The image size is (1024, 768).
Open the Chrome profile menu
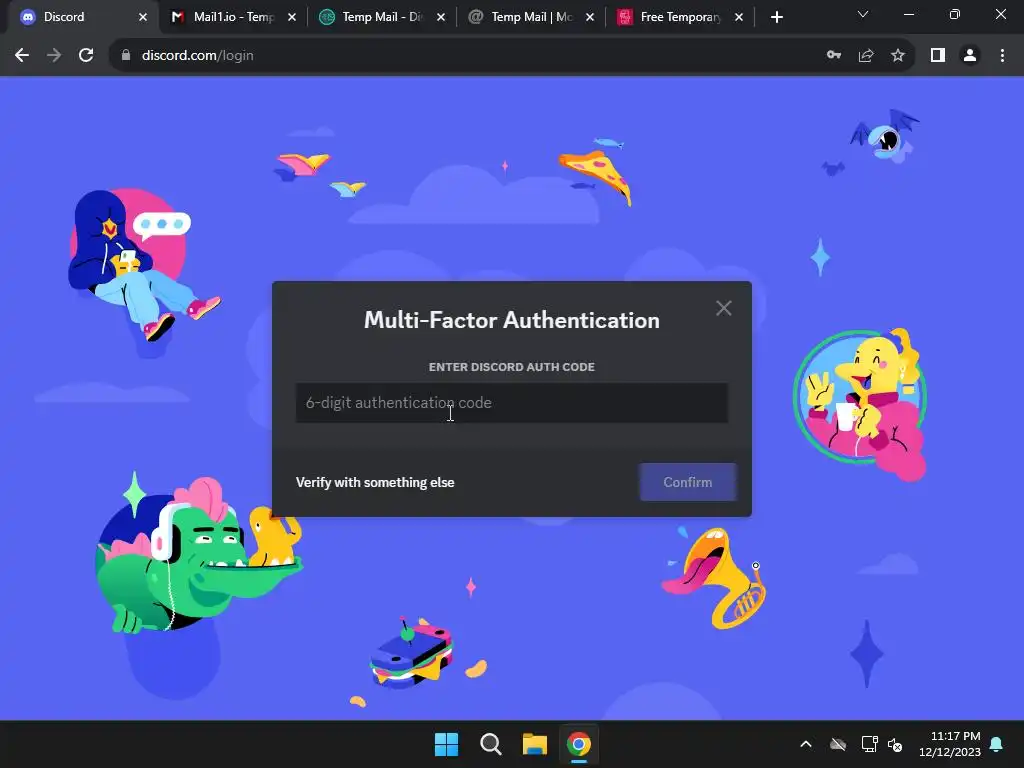[x=970, y=56]
